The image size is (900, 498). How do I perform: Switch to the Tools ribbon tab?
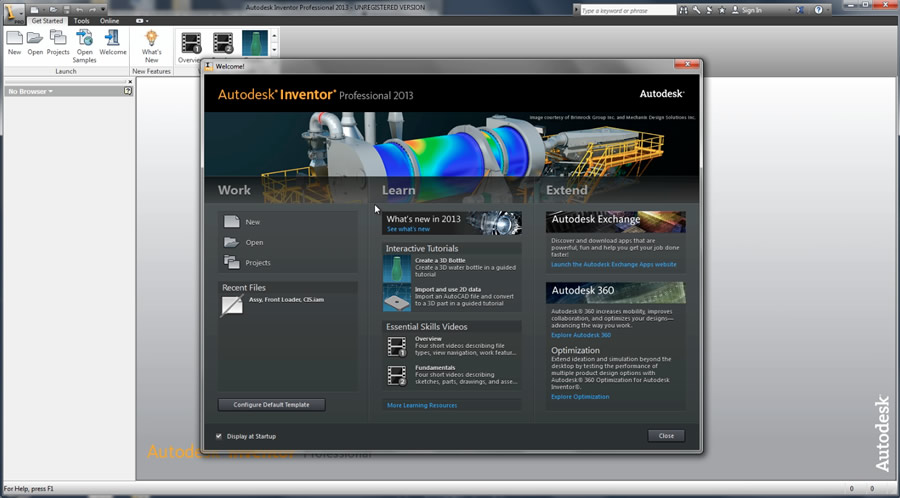(81, 21)
